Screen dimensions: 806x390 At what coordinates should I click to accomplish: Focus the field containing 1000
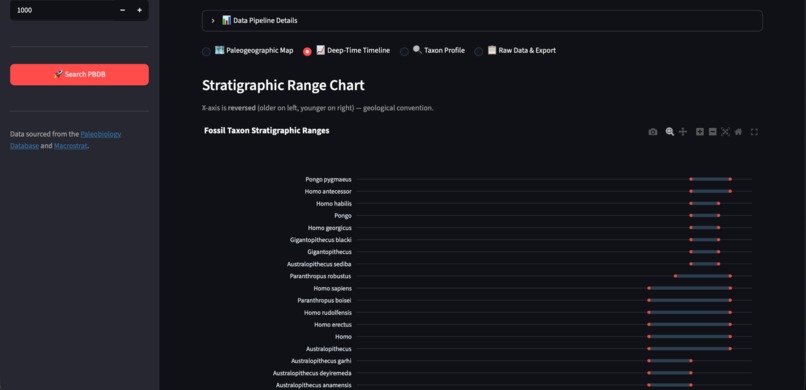62,10
